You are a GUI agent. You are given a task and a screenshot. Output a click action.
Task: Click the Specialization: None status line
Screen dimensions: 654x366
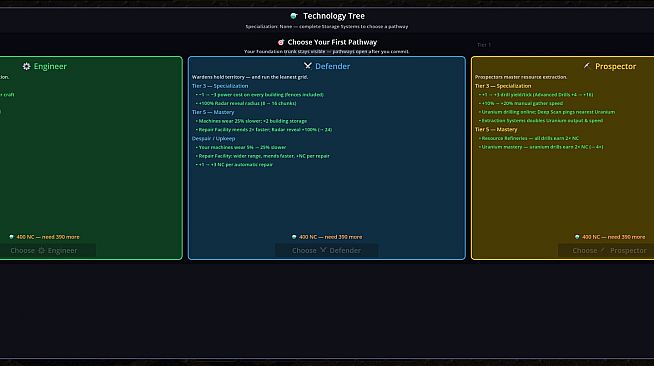click(327, 26)
